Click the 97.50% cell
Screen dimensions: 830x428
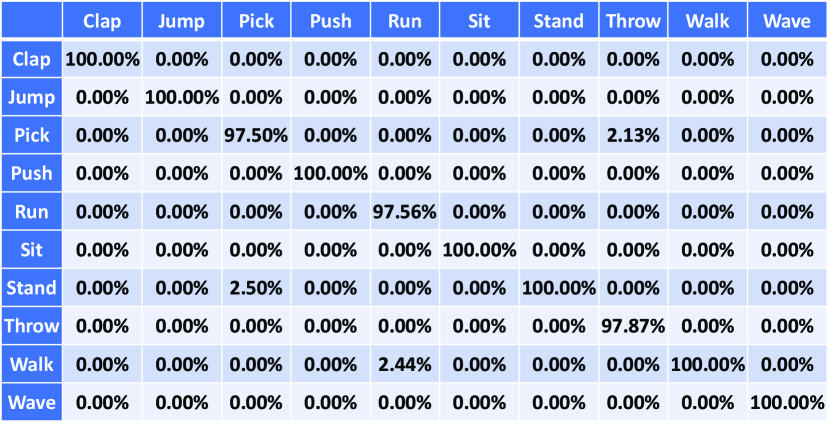(255, 136)
